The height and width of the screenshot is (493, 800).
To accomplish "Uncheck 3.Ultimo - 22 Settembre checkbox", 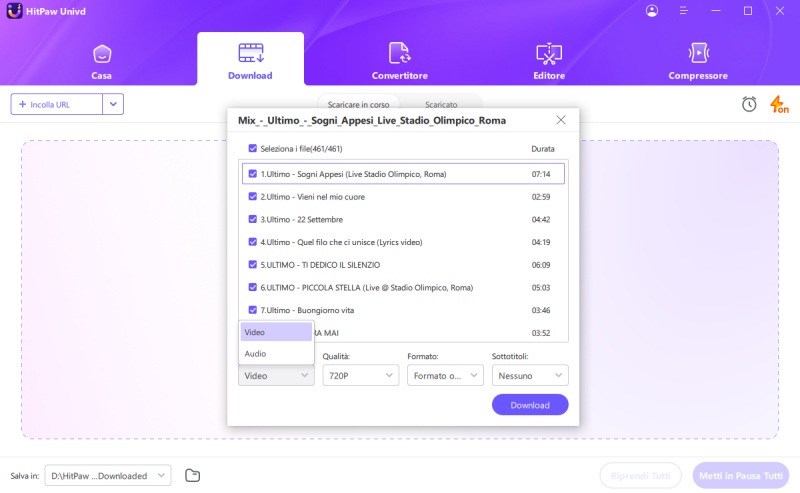I will (253, 219).
